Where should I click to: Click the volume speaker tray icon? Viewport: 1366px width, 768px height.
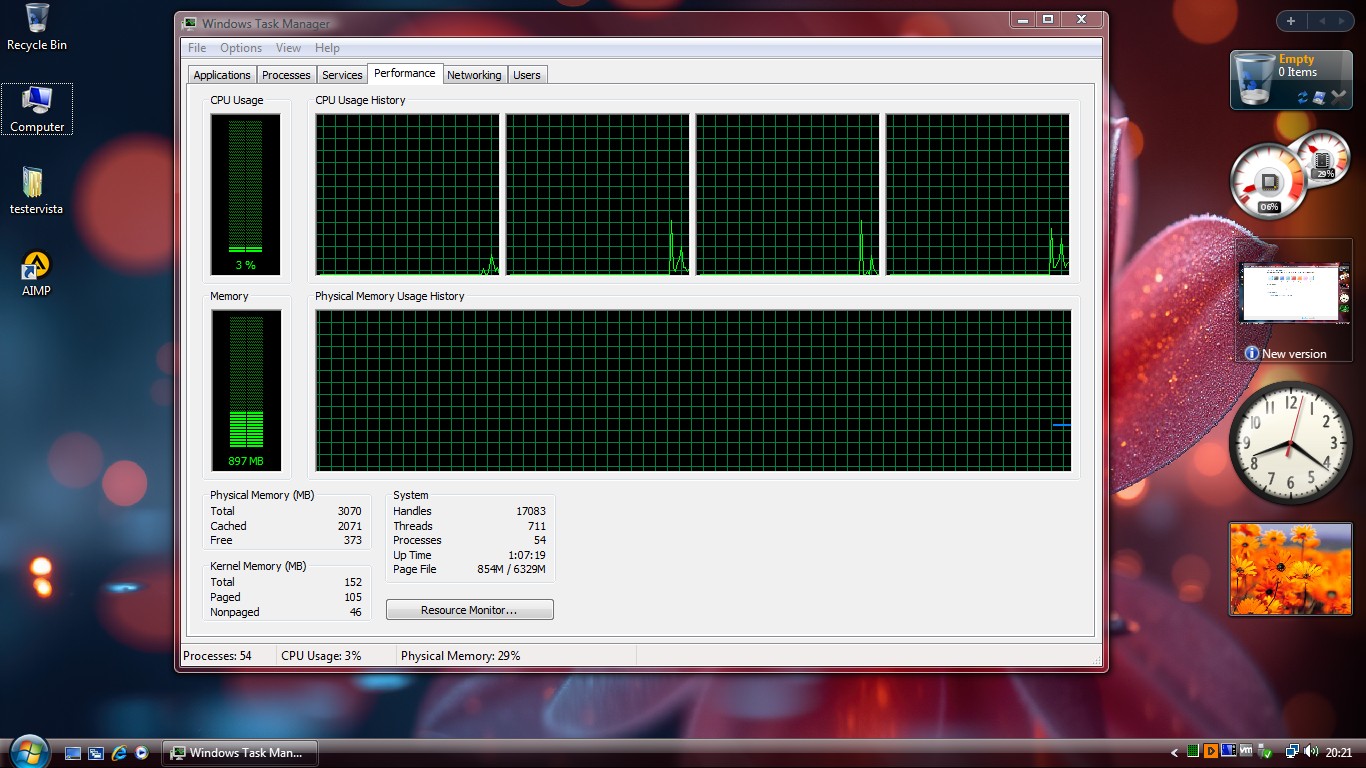tap(1311, 751)
